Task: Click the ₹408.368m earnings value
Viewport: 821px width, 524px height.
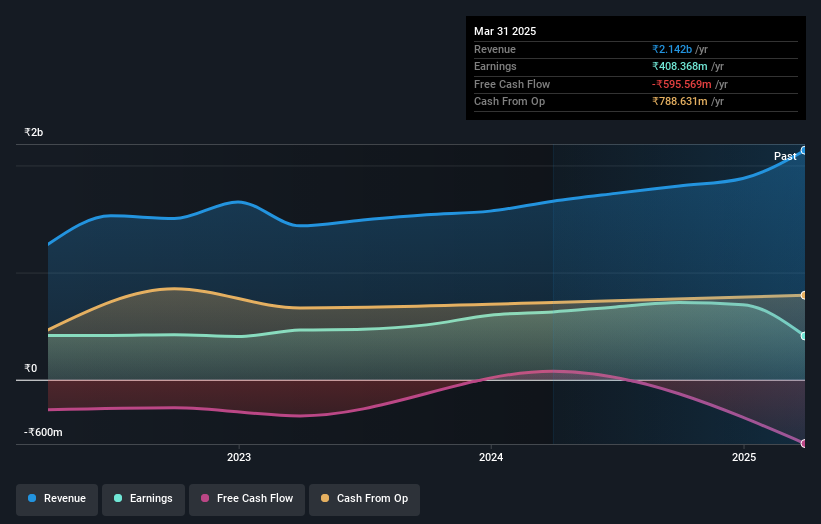Action: click(680, 66)
